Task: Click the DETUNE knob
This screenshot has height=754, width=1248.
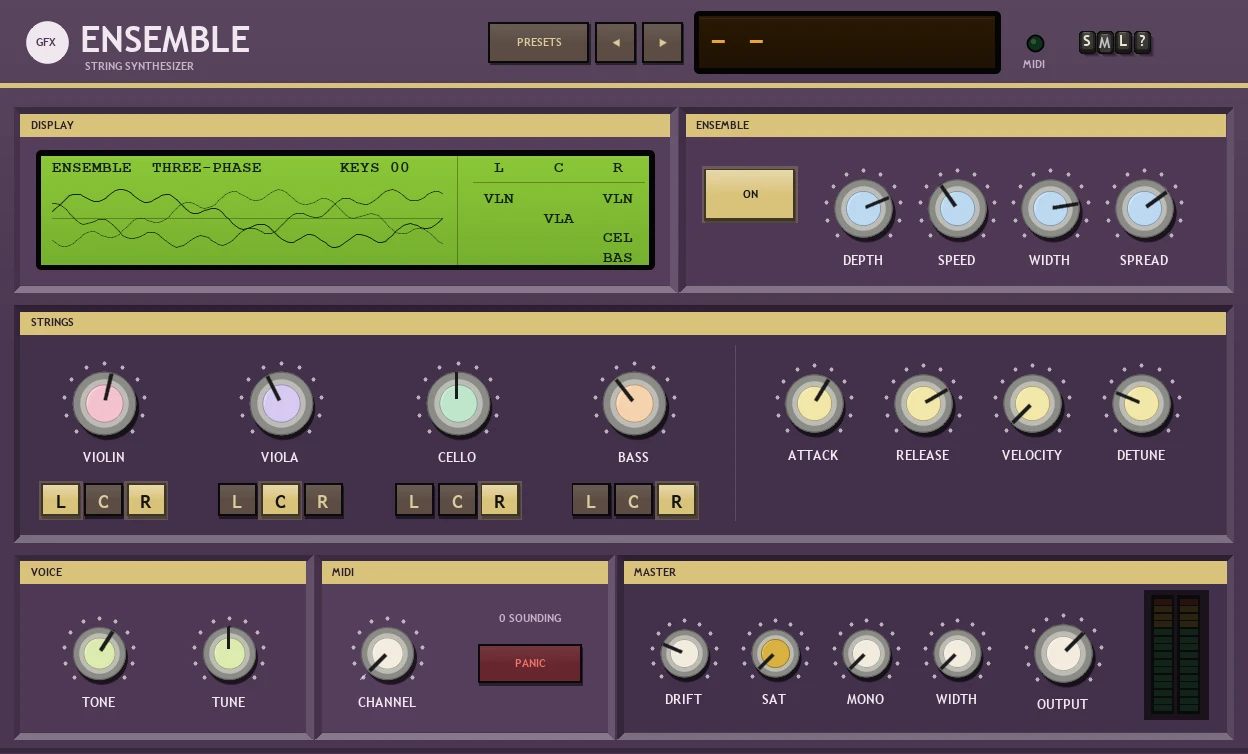Action: (x=1141, y=403)
